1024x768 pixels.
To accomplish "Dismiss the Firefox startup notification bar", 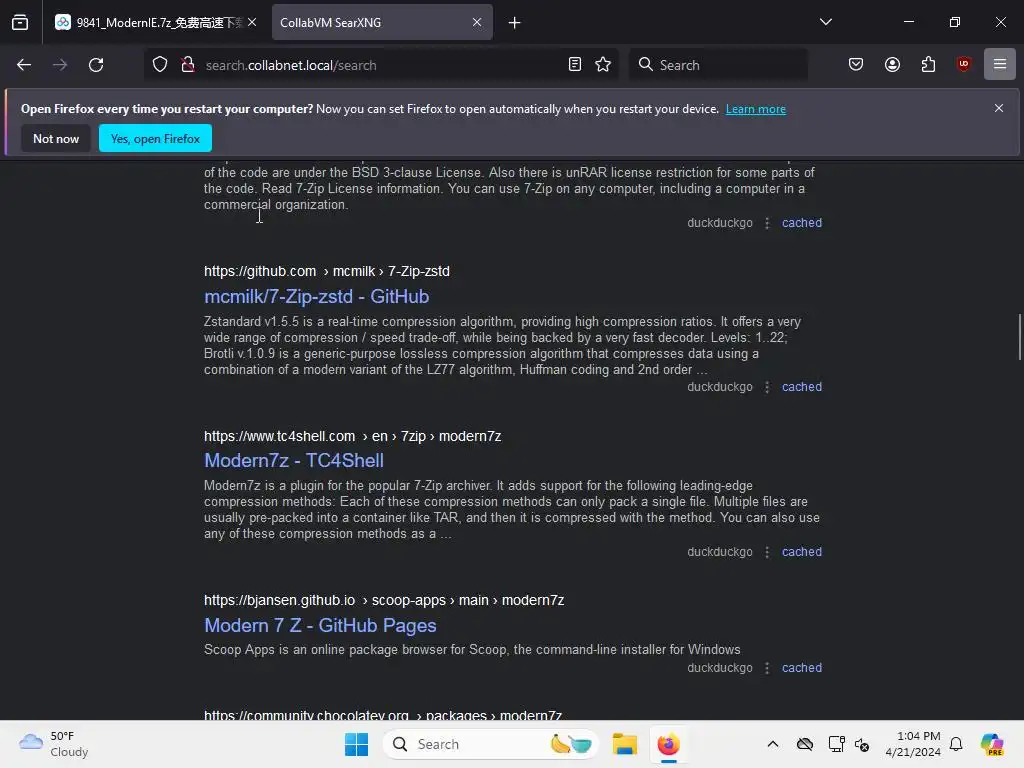I will (999, 108).
